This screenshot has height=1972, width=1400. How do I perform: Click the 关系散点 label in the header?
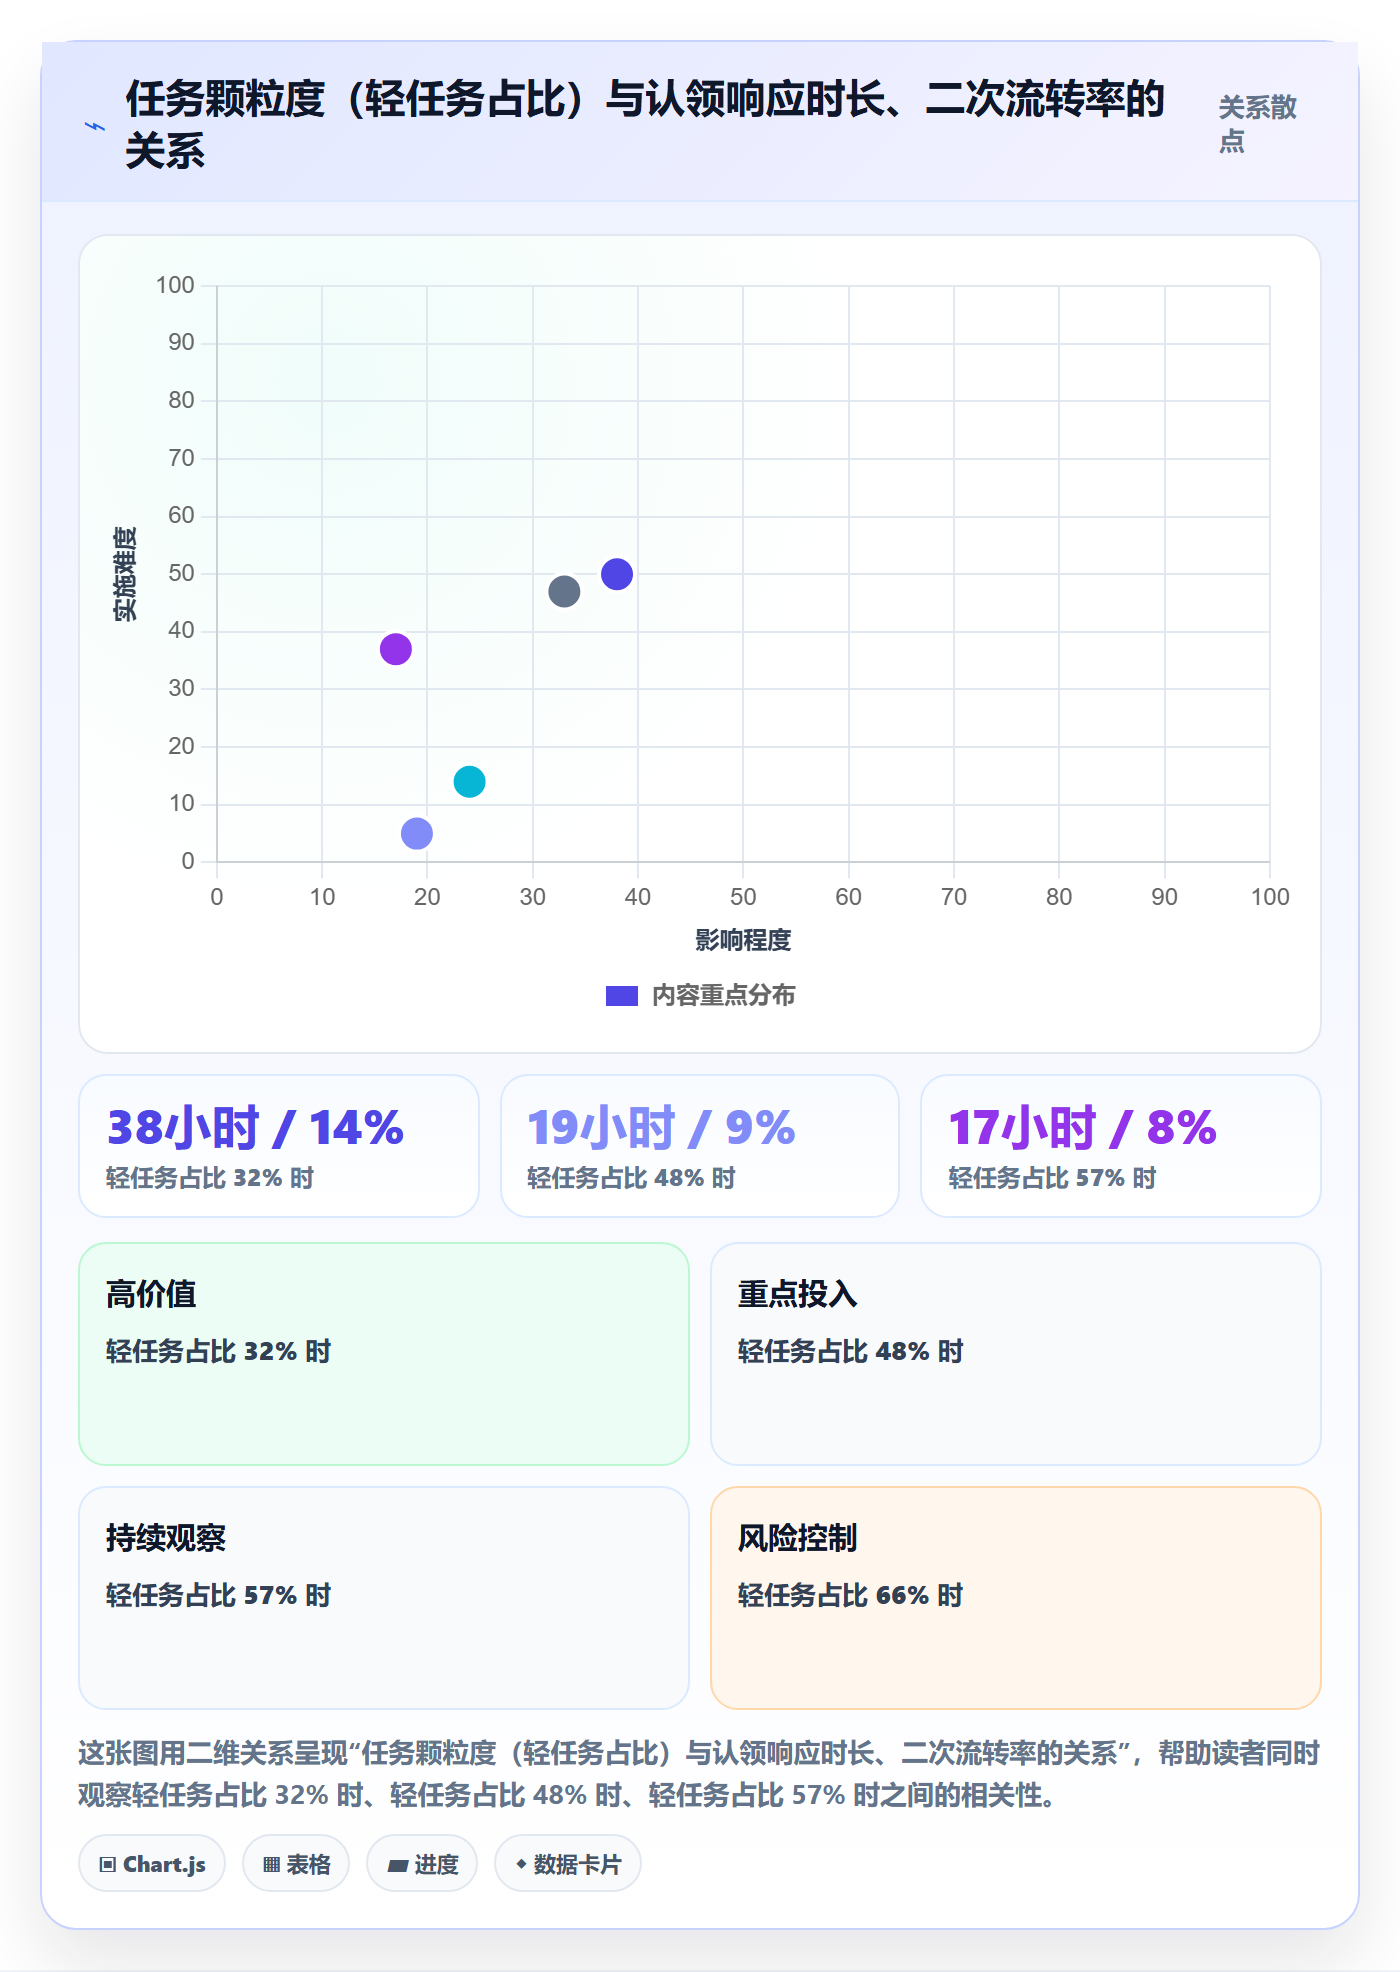[x=1257, y=124]
